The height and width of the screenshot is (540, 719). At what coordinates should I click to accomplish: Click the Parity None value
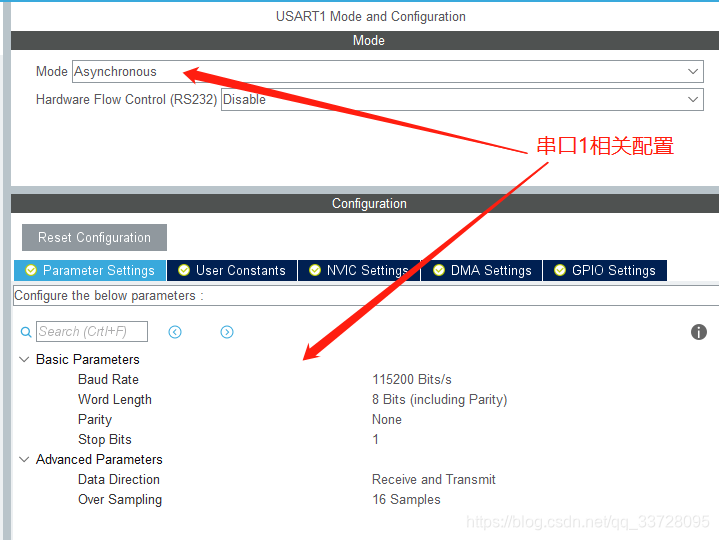pyautogui.click(x=387, y=419)
